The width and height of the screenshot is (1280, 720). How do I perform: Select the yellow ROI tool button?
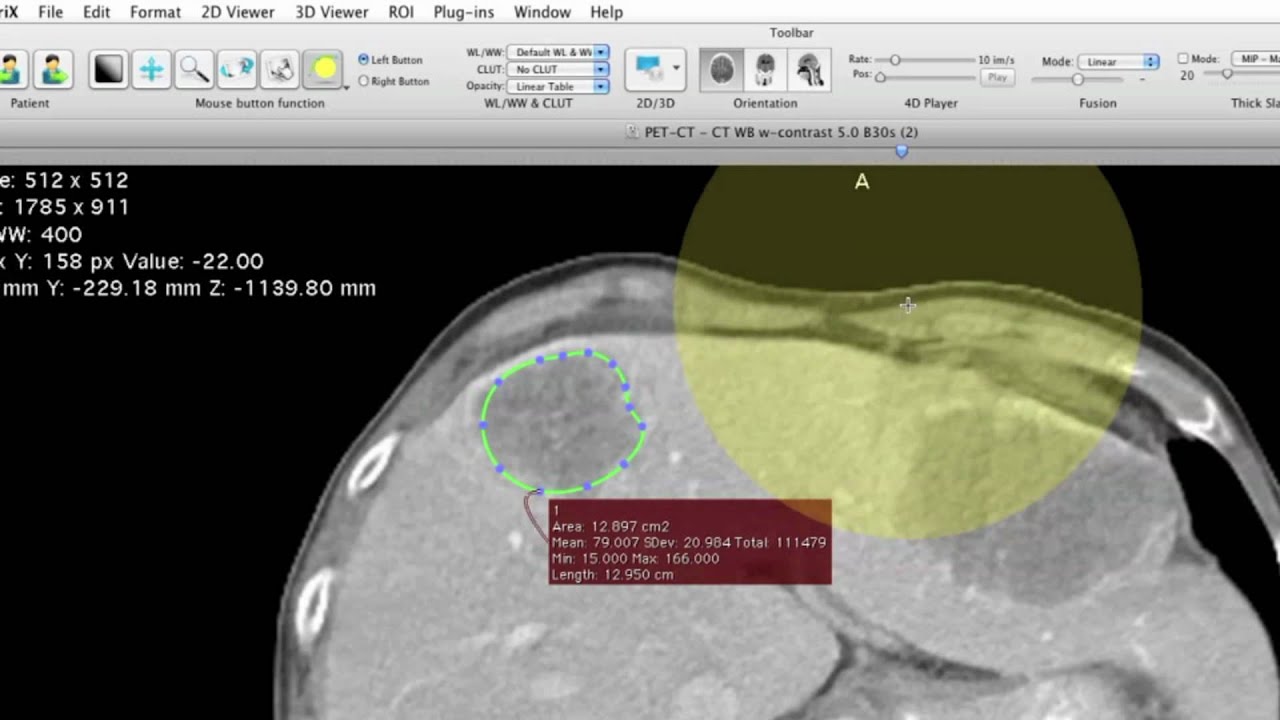[x=323, y=69]
